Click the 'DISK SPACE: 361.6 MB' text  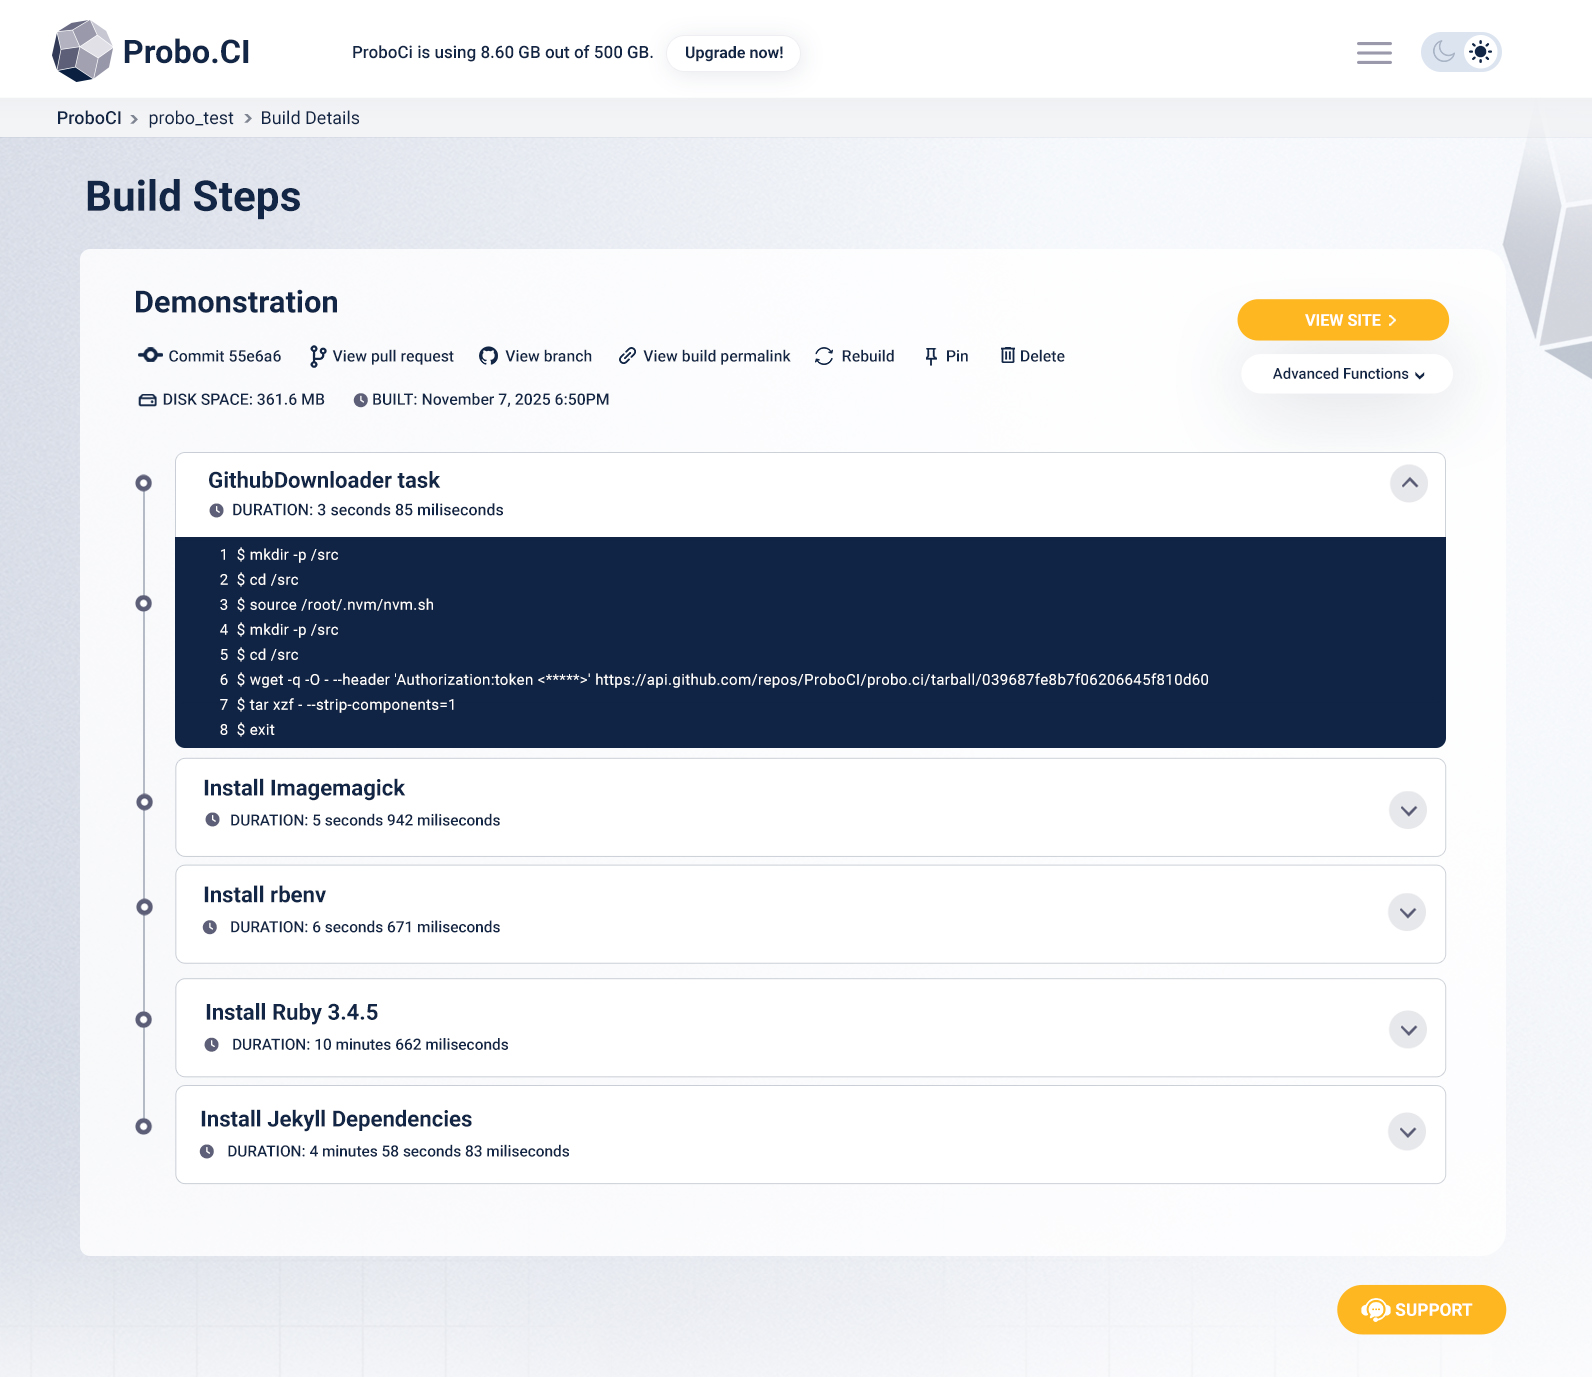[x=244, y=400]
